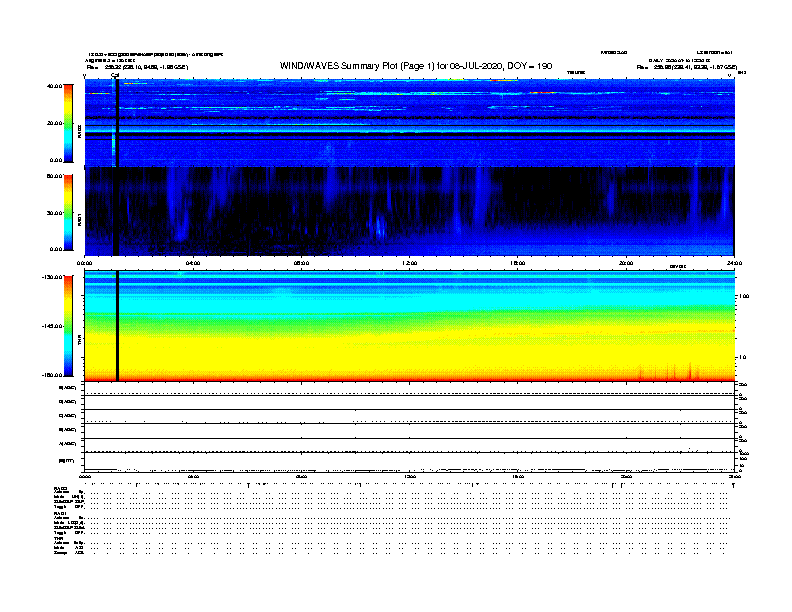
Task: Select the RAD2 intensity color bar
Action: pyautogui.click(x=68, y=123)
